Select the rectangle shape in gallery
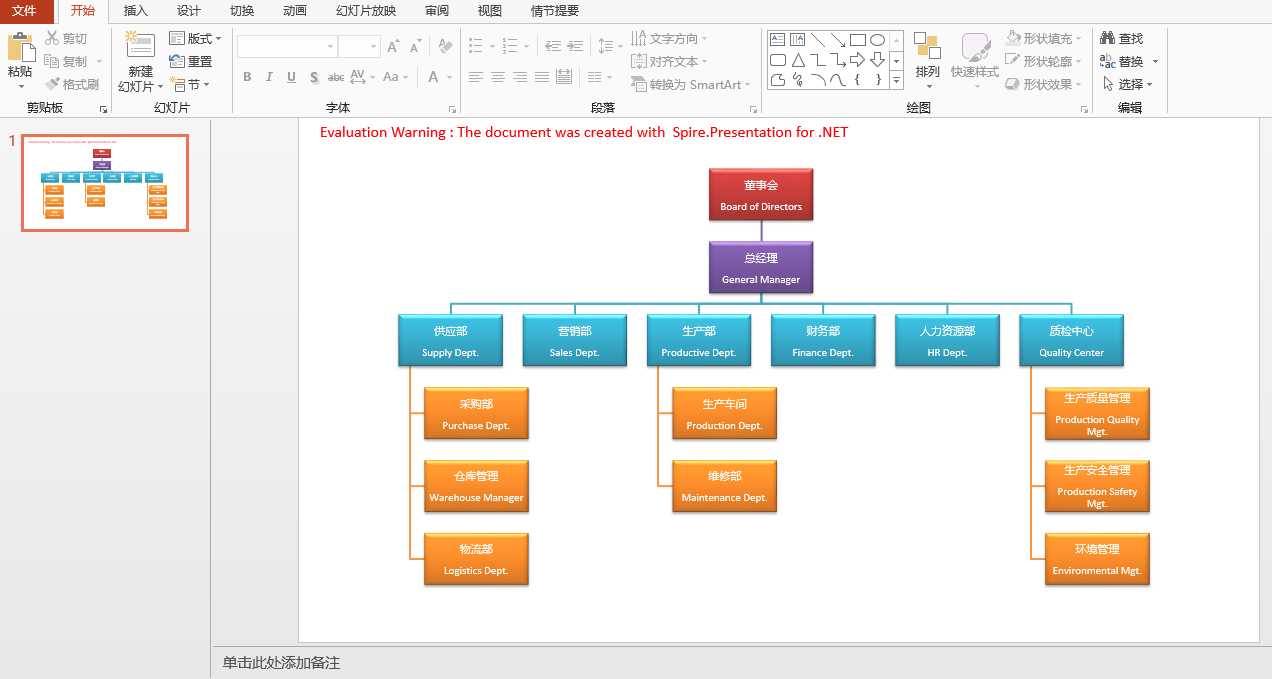The width and height of the screenshot is (1272, 679). [x=857, y=40]
